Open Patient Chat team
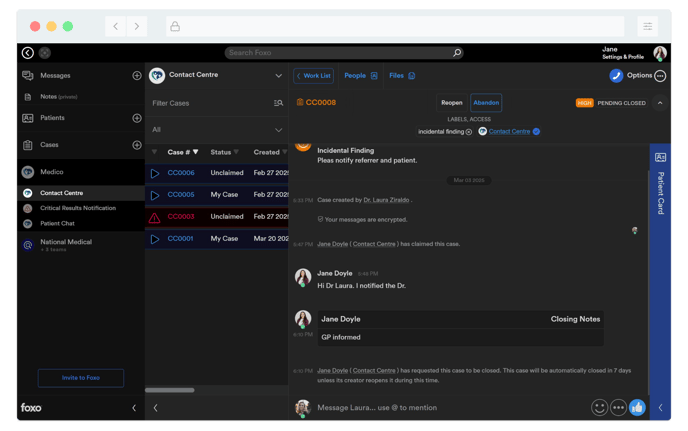This screenshot has width=688, height=431. [x=57, y=223]
